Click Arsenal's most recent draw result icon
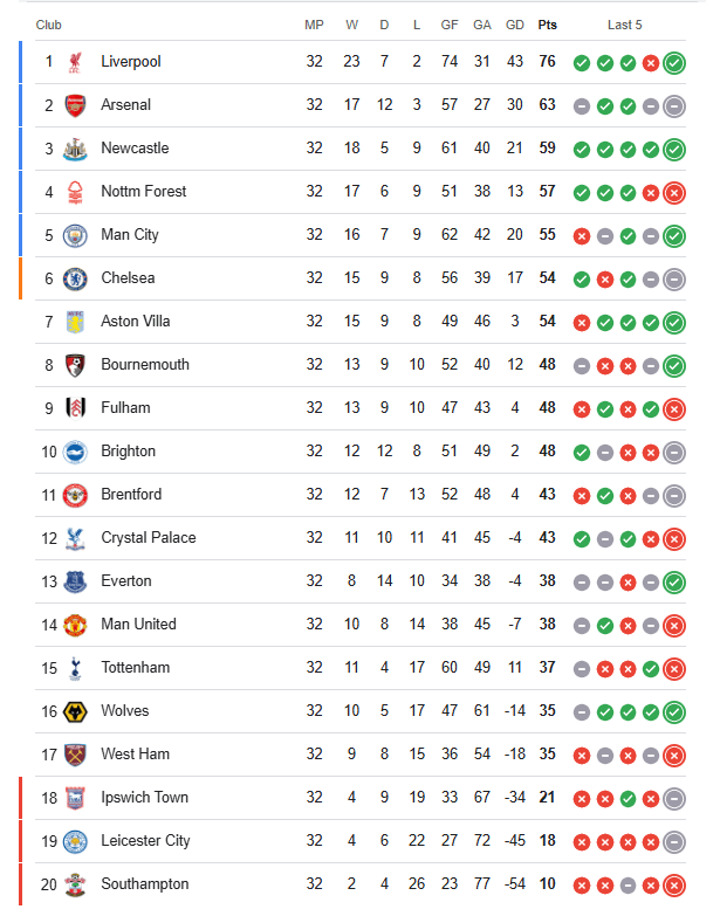The image size is (720, 923). (x=674, y=106)
